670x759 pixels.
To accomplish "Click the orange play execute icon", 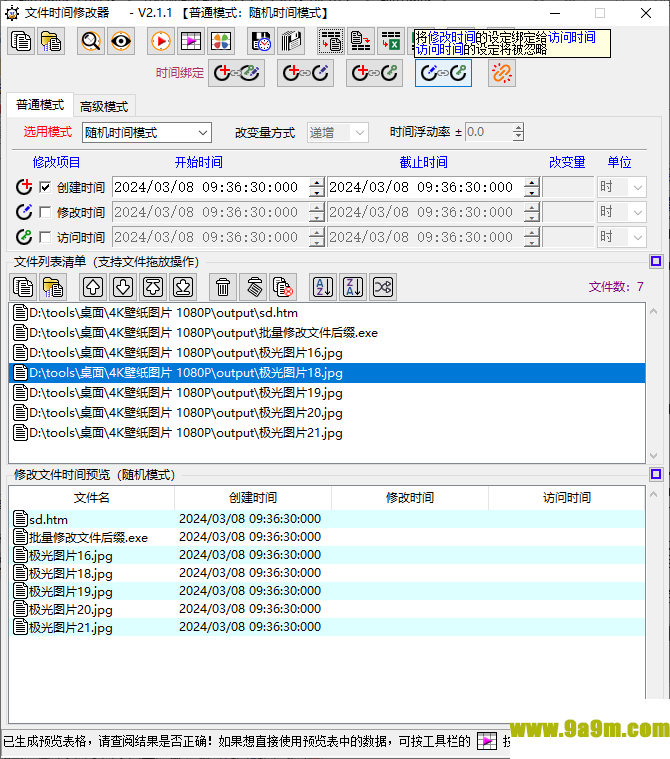I will [x=161, y=41].
